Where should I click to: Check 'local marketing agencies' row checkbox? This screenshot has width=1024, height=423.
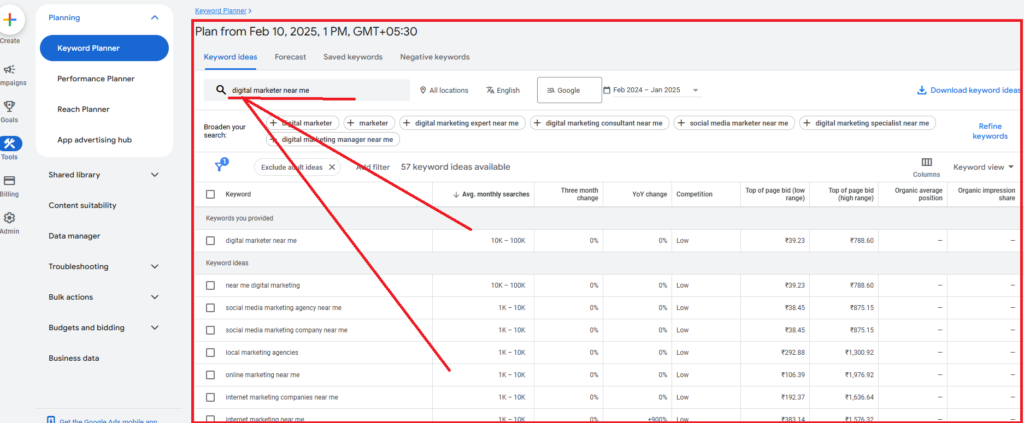point(210,352)
